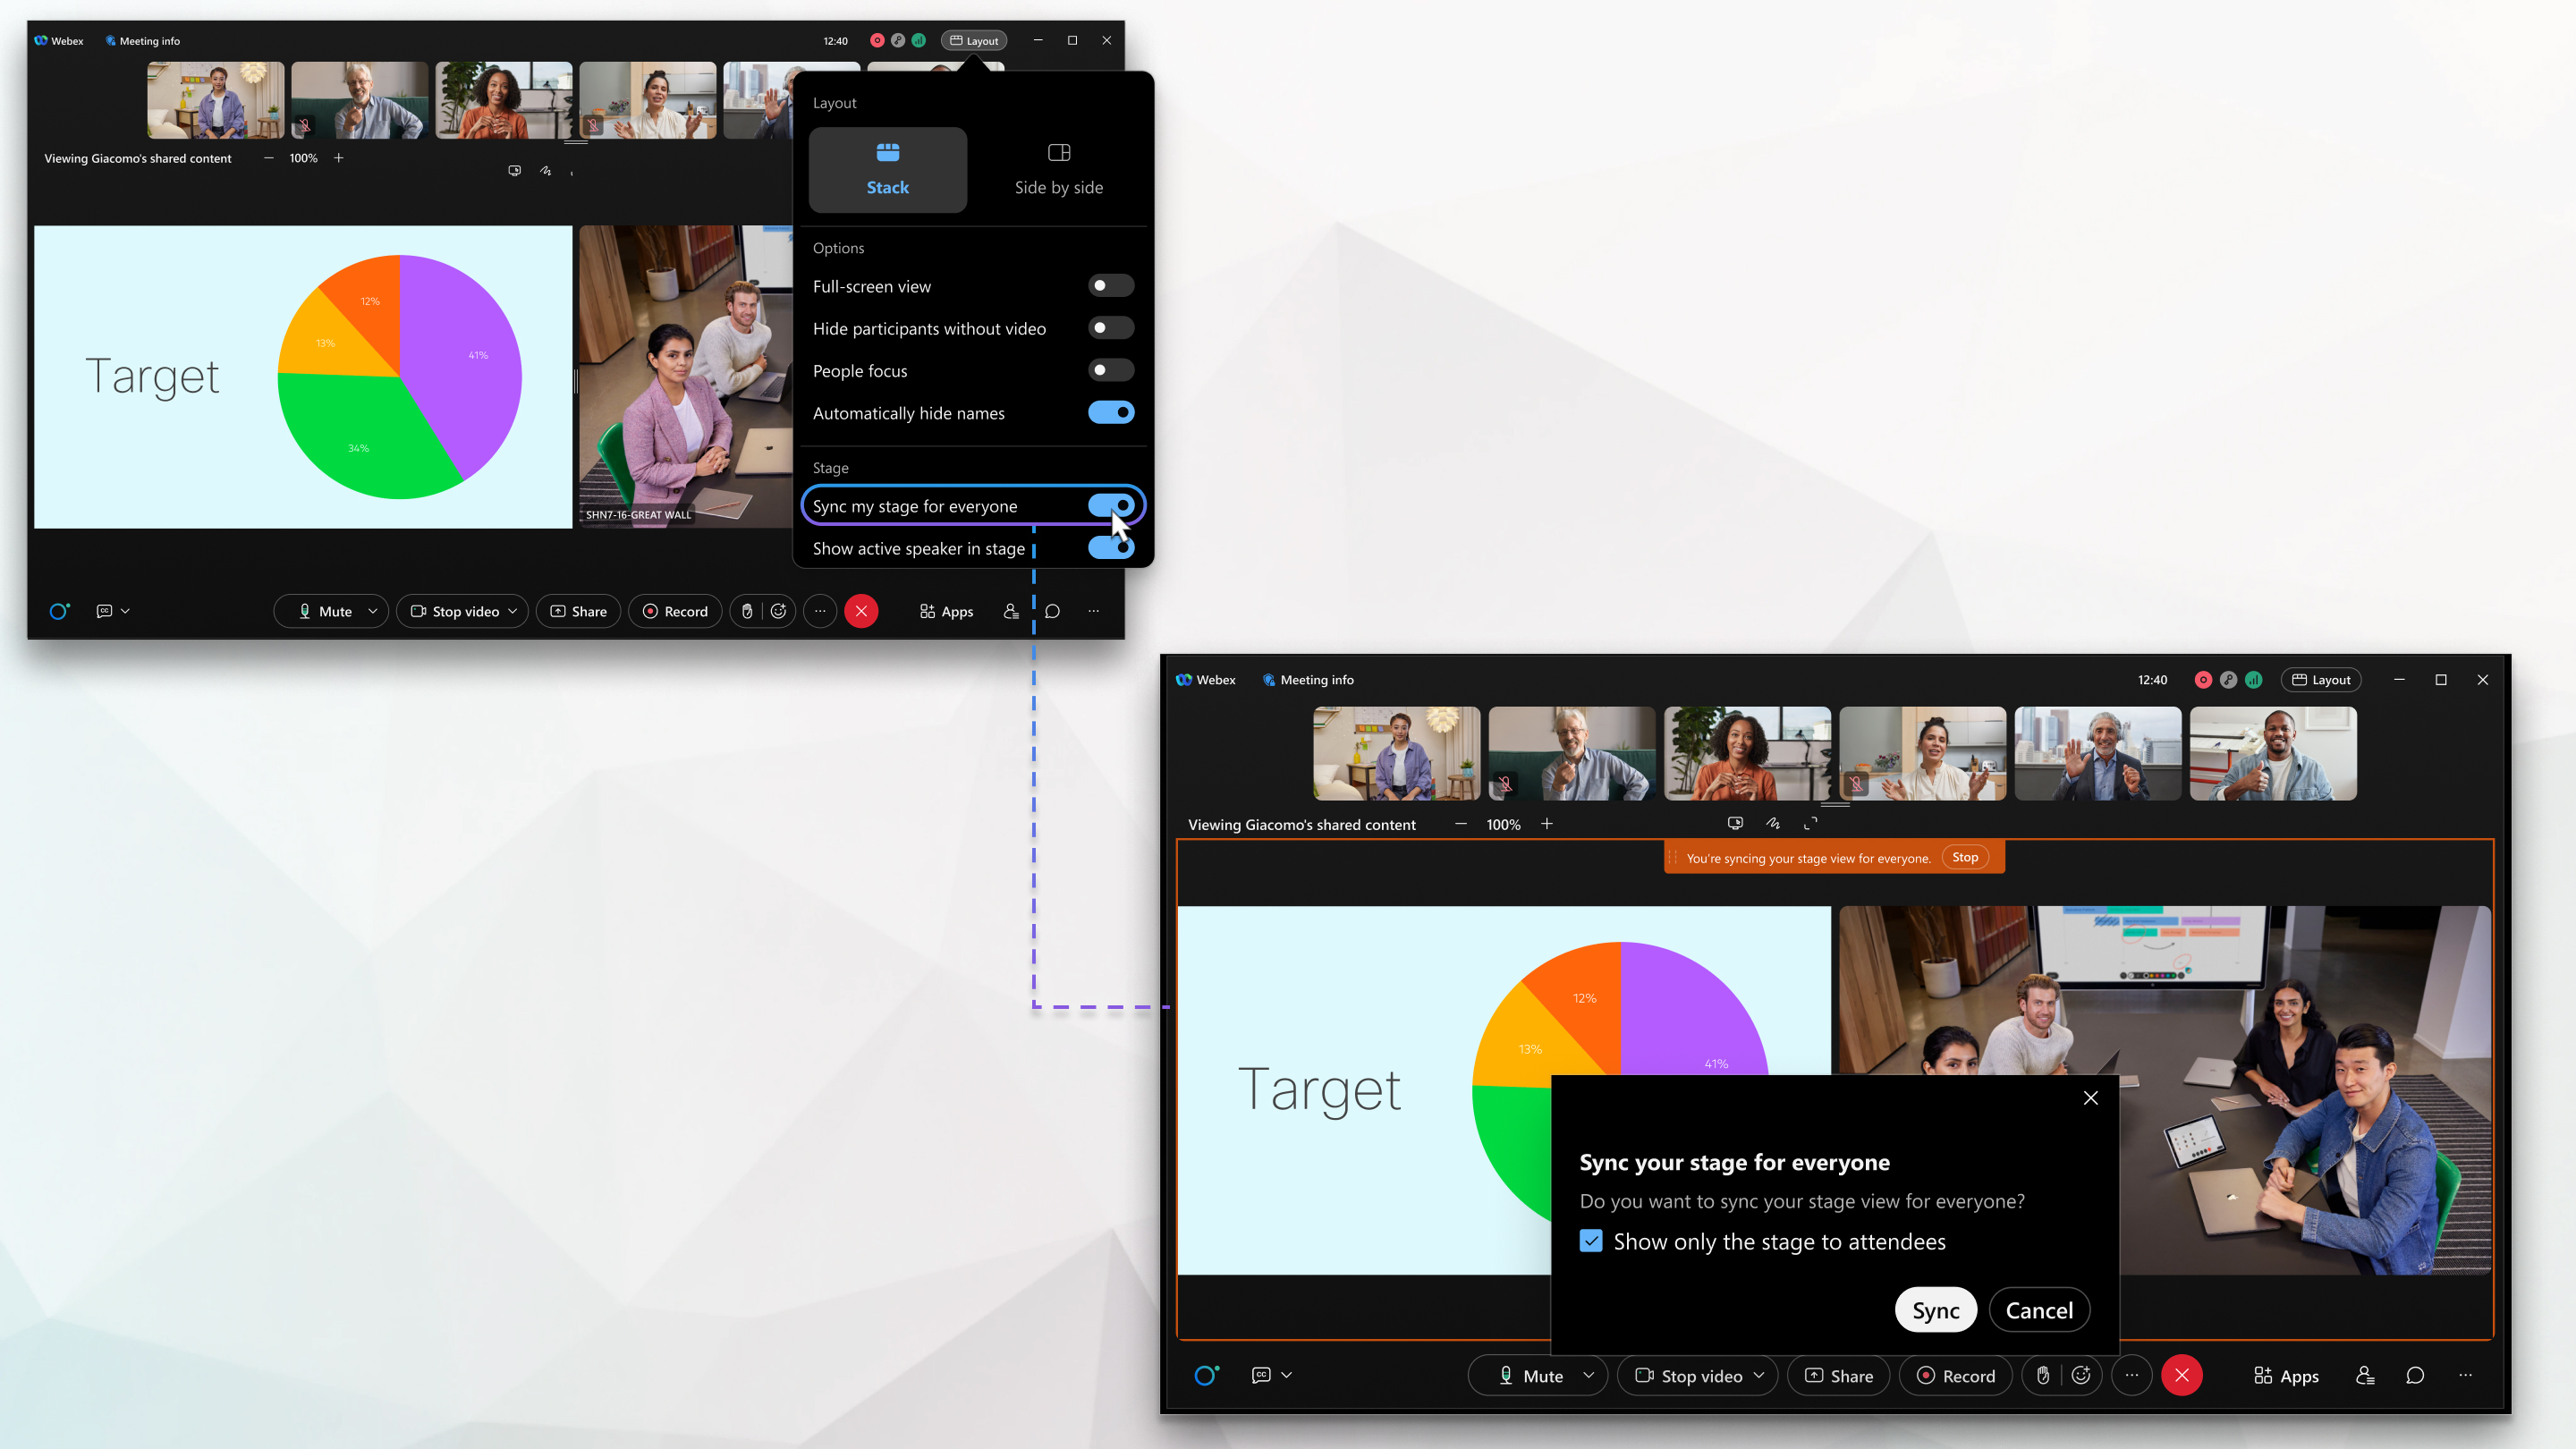
Task: Toggle Full-screen view option
Action: click(1111, 284)
